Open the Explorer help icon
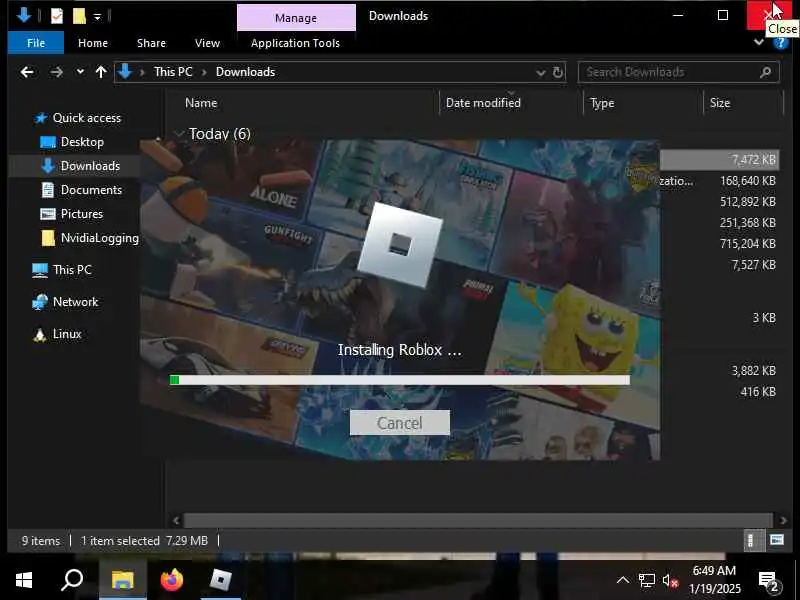This screenshot has height=600, width=800. click(781, 43)
